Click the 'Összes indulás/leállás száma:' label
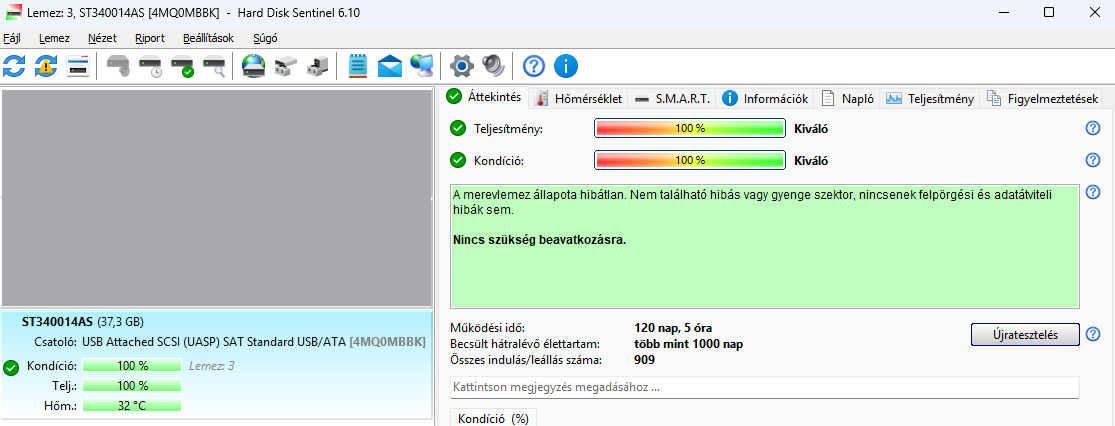 tap(526, 360)
